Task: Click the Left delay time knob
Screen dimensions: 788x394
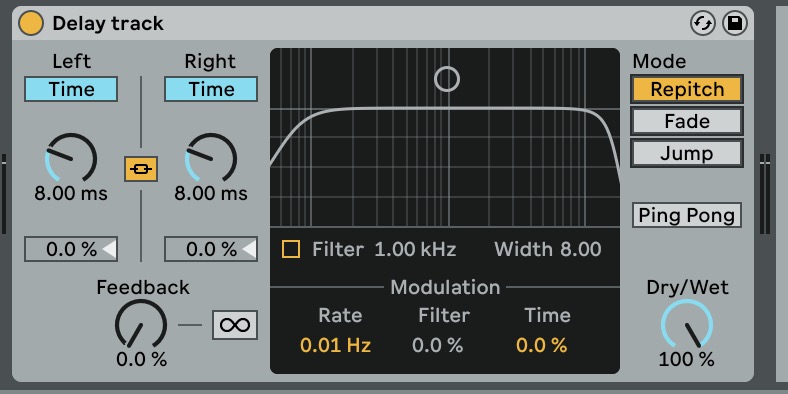Action: click(x=71, y=158)
